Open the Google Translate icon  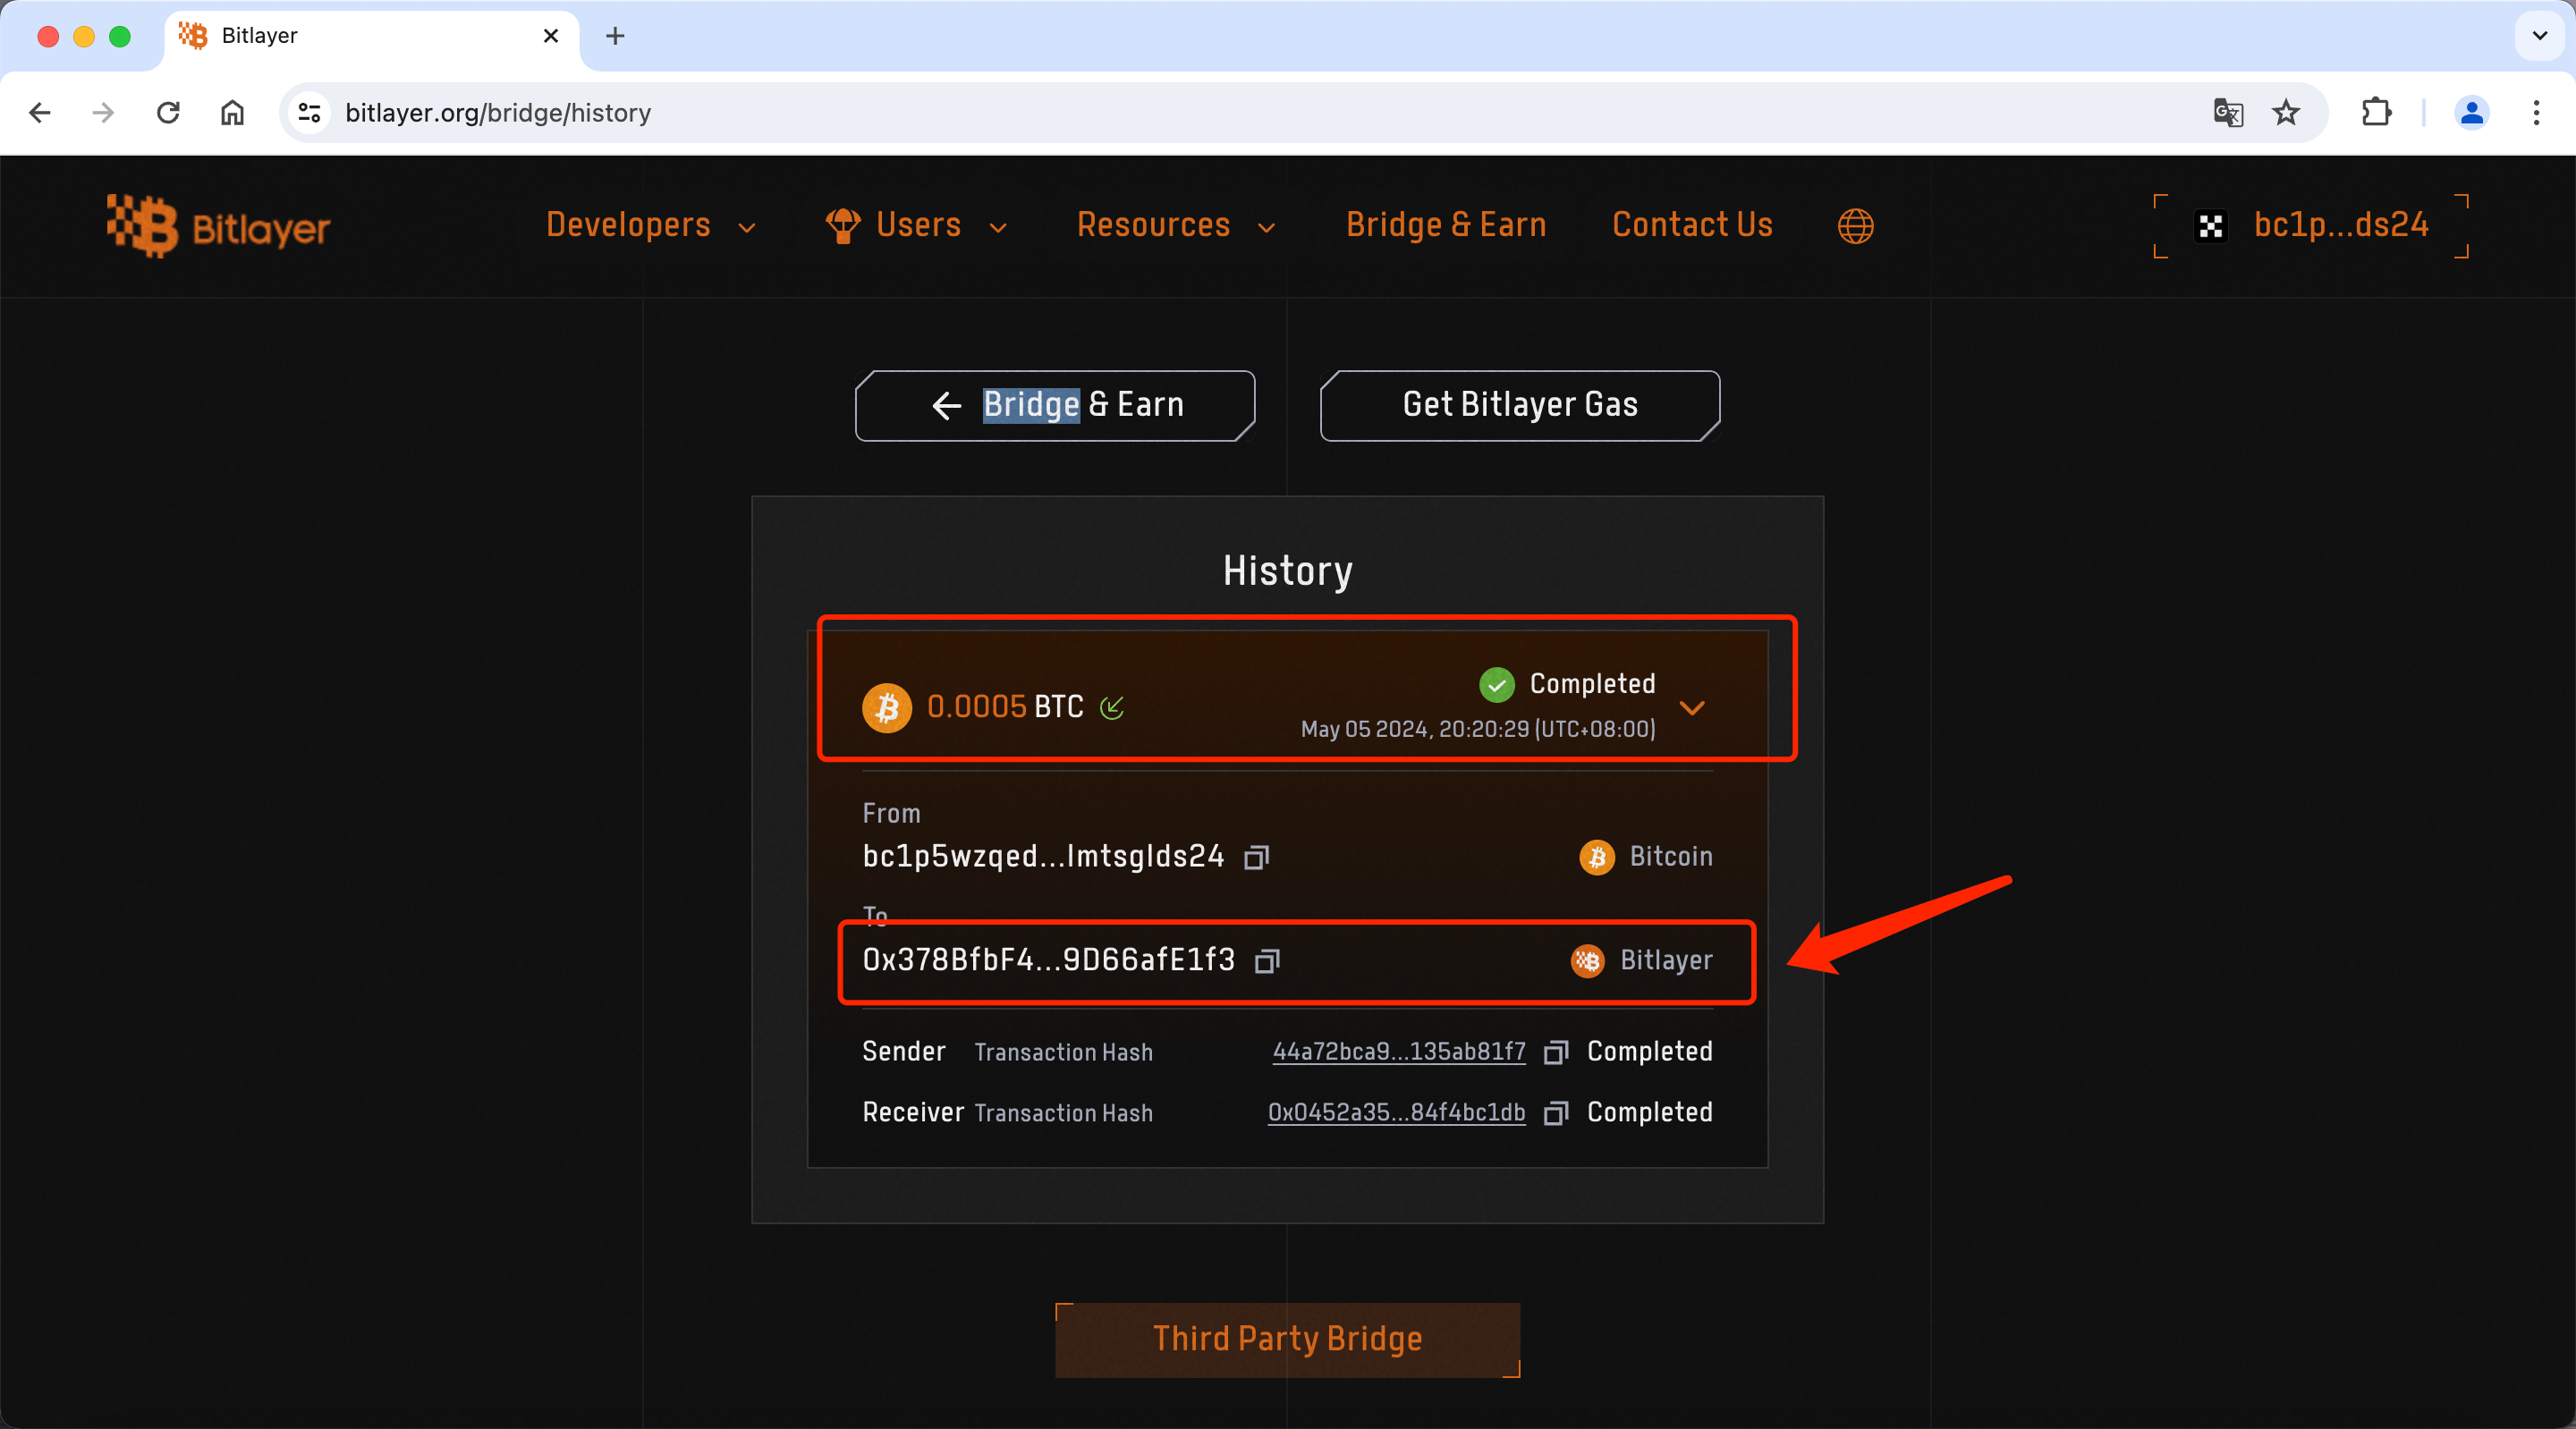tap(2227, 113)
